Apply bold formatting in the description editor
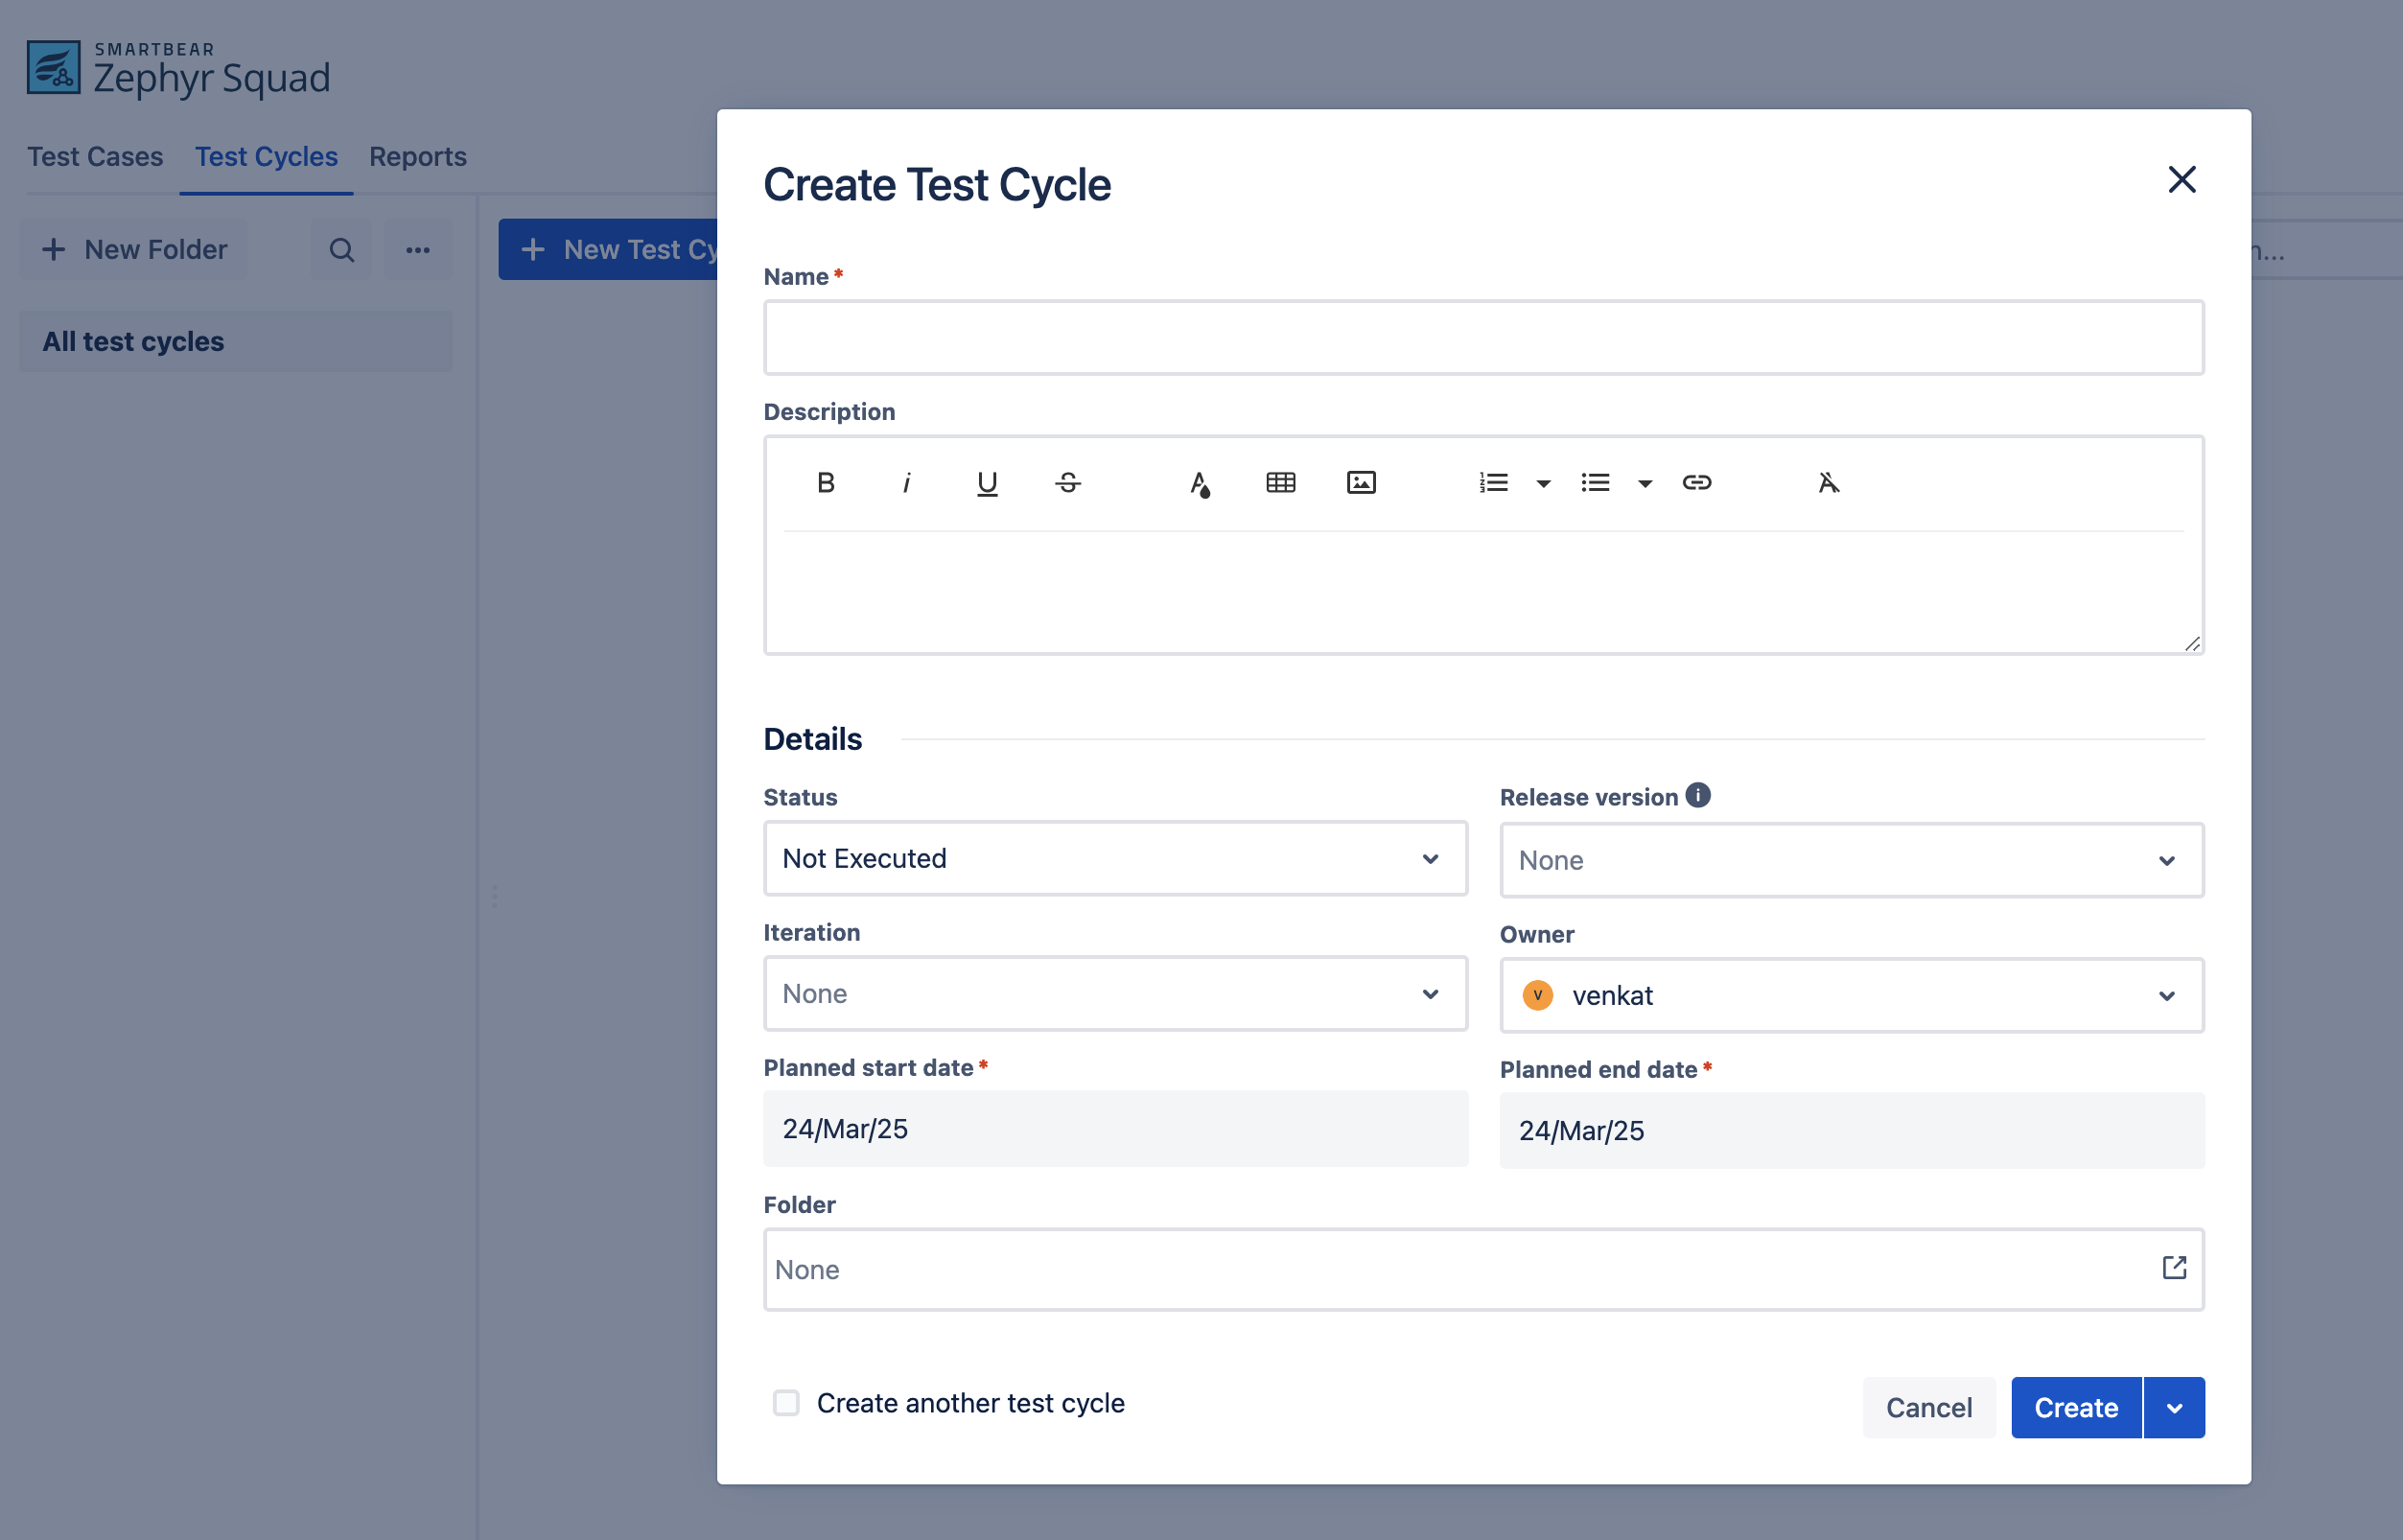The height and width of the screenshot is (1540, 2403). coord(826,483)
